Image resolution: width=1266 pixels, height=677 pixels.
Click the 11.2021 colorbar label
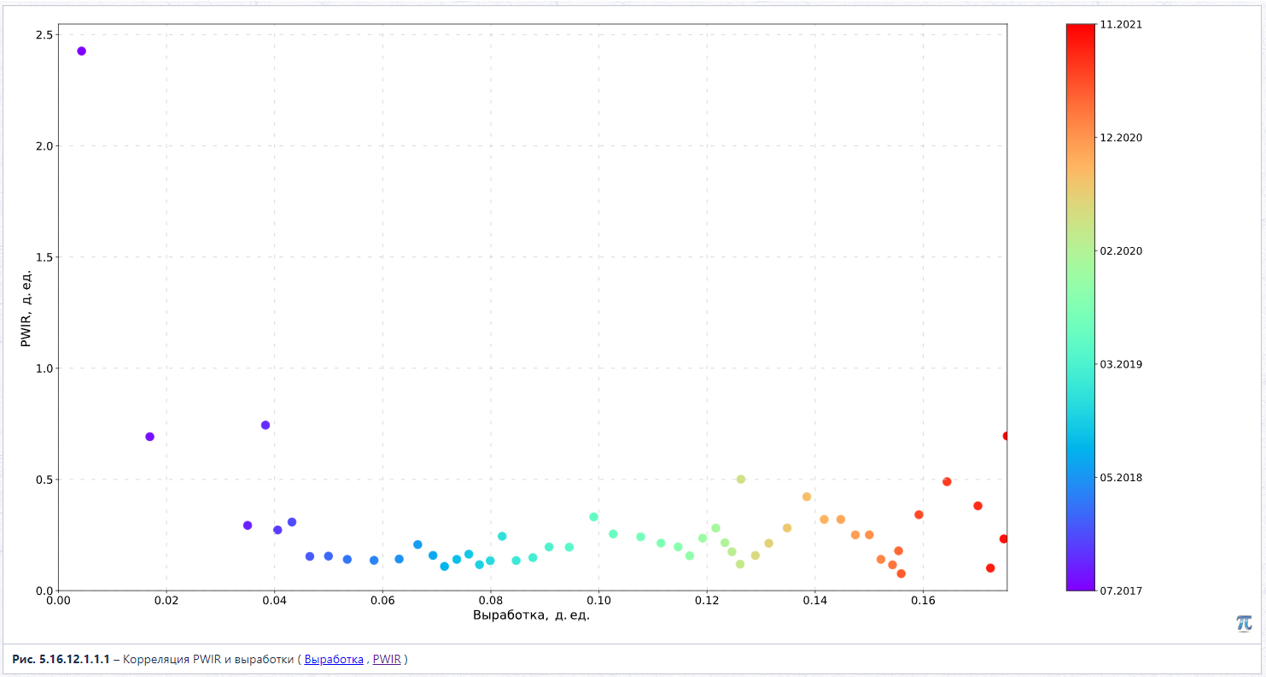[x=1121, y=24]
